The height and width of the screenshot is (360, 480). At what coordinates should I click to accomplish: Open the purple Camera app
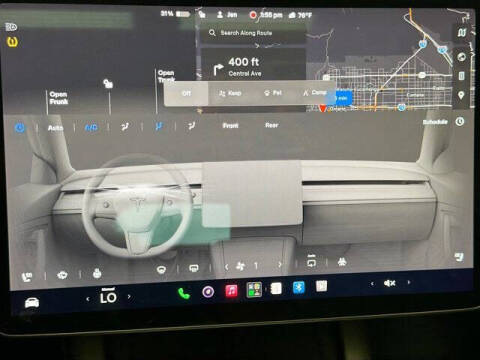coord(208,292)
